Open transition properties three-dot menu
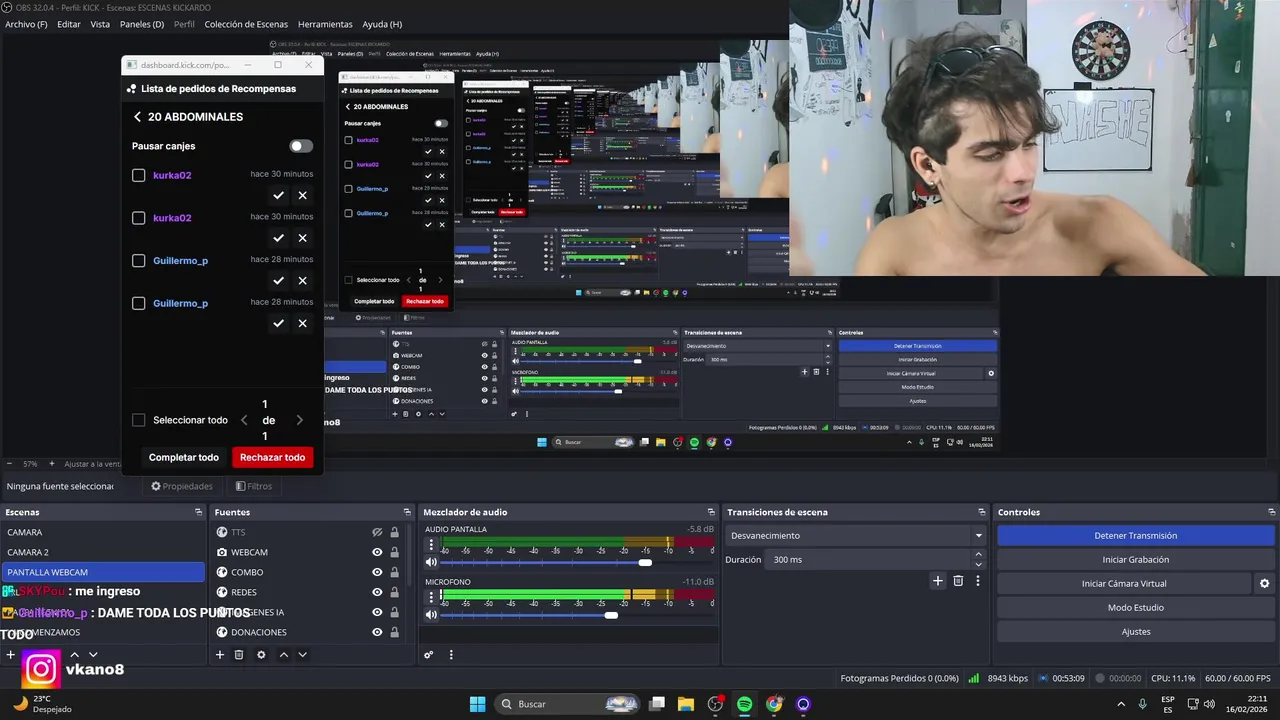 [x=978, y=581]
